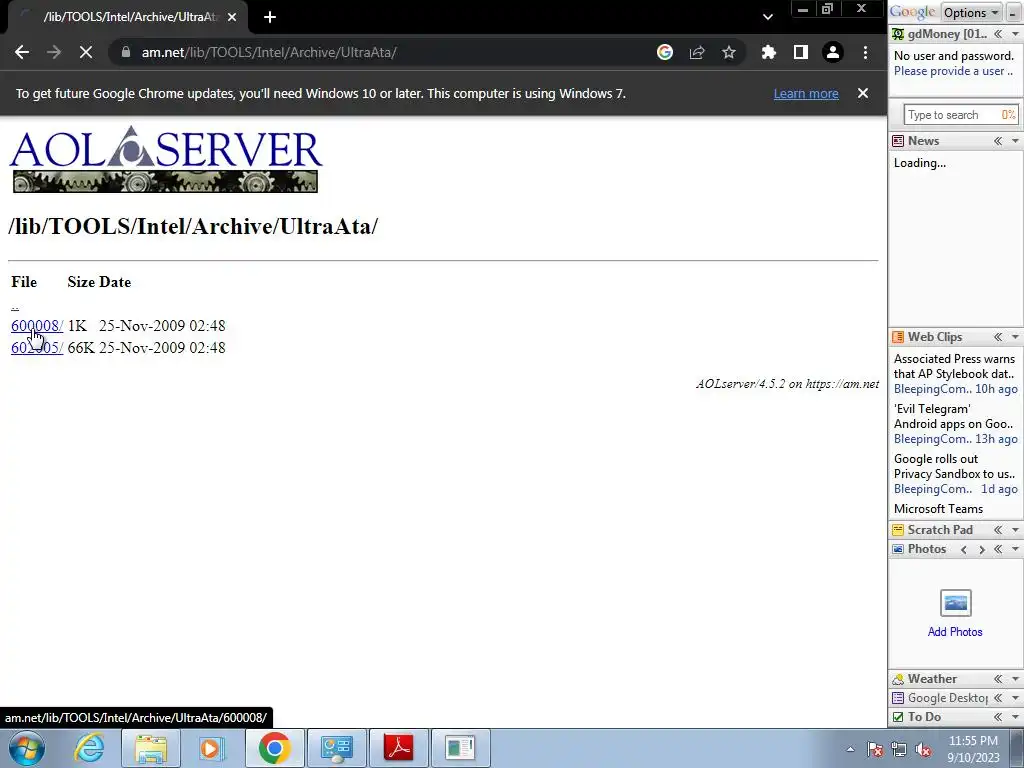Open the Microsoft Teams web clip
The image size is (1024, 768).
tap(938, 509)
